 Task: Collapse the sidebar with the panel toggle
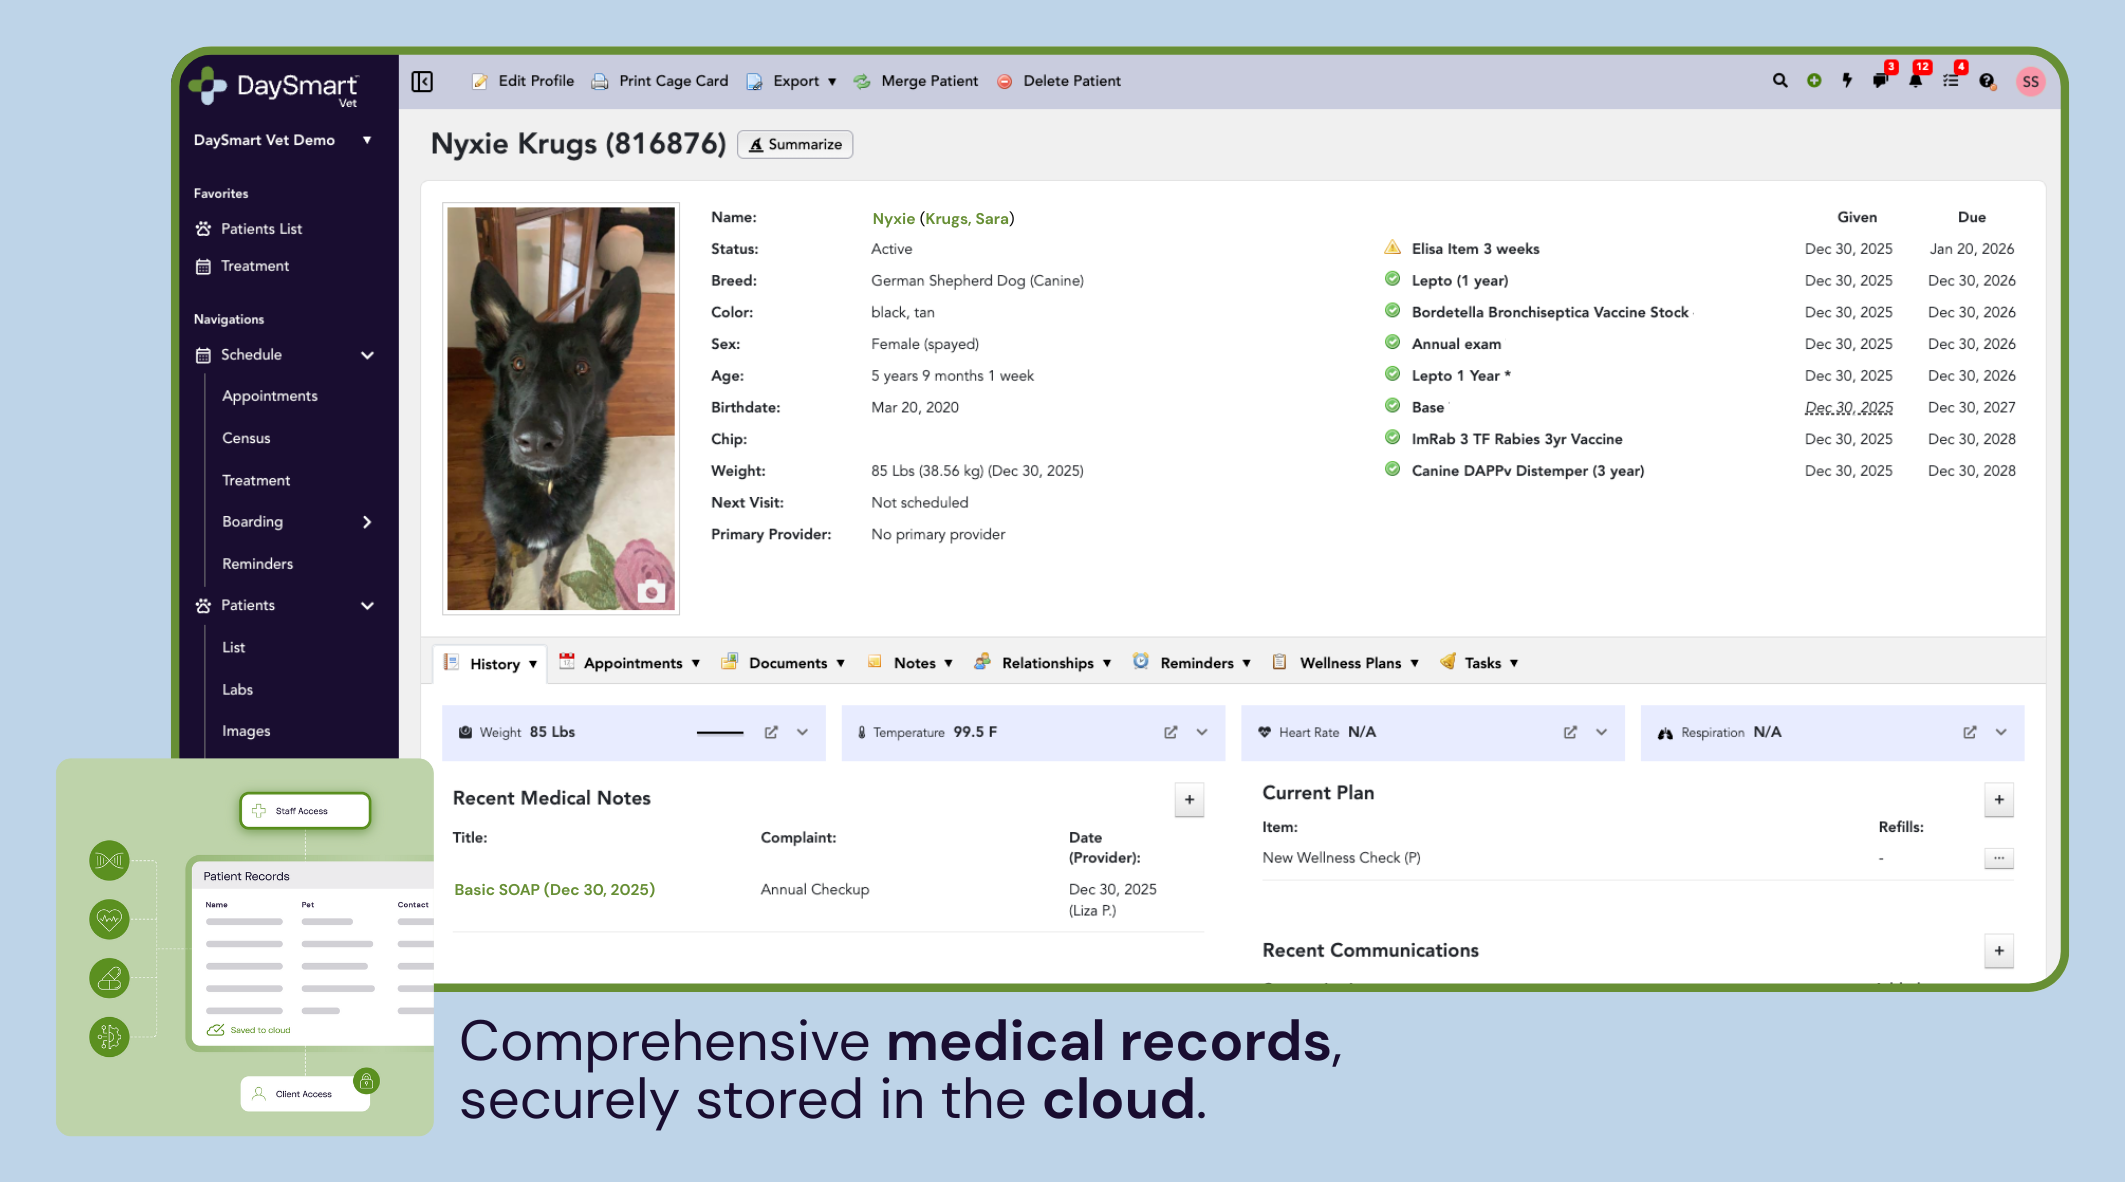click(x=422, y=81)
